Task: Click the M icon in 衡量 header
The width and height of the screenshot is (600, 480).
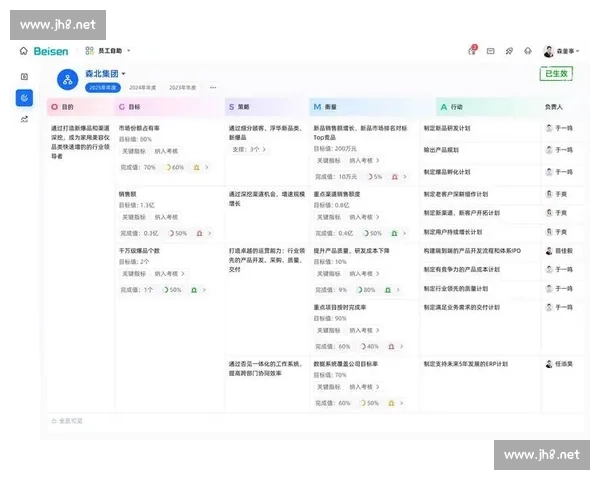Action: [x=317, y=107]
